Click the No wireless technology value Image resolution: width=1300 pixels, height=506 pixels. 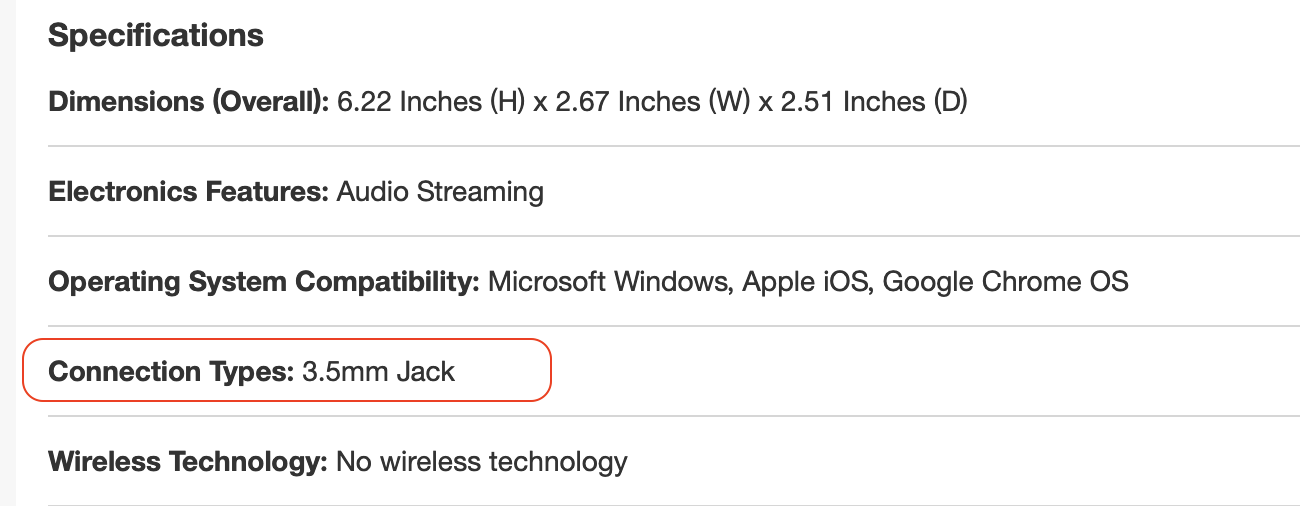[481, 462]
